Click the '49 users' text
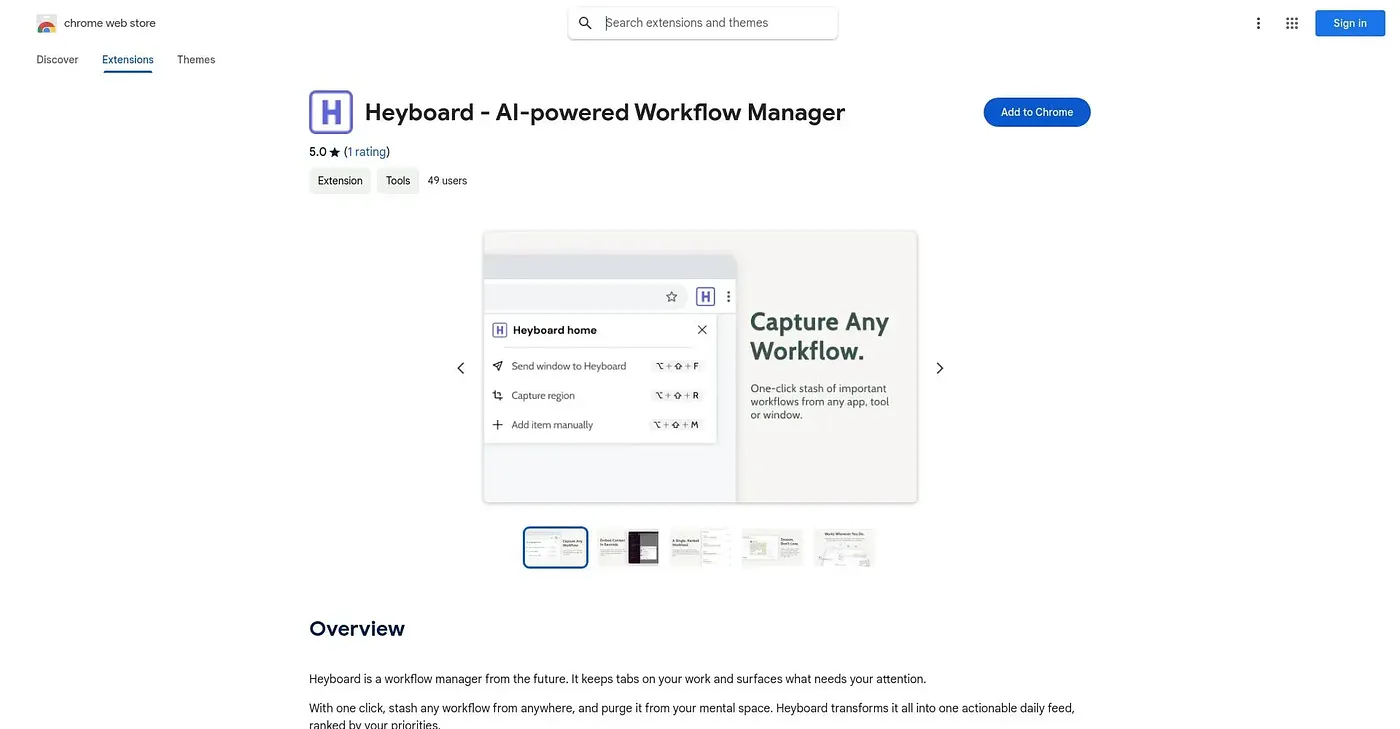The width and height of the screenshot is (1400, 729). pos(447,181)
